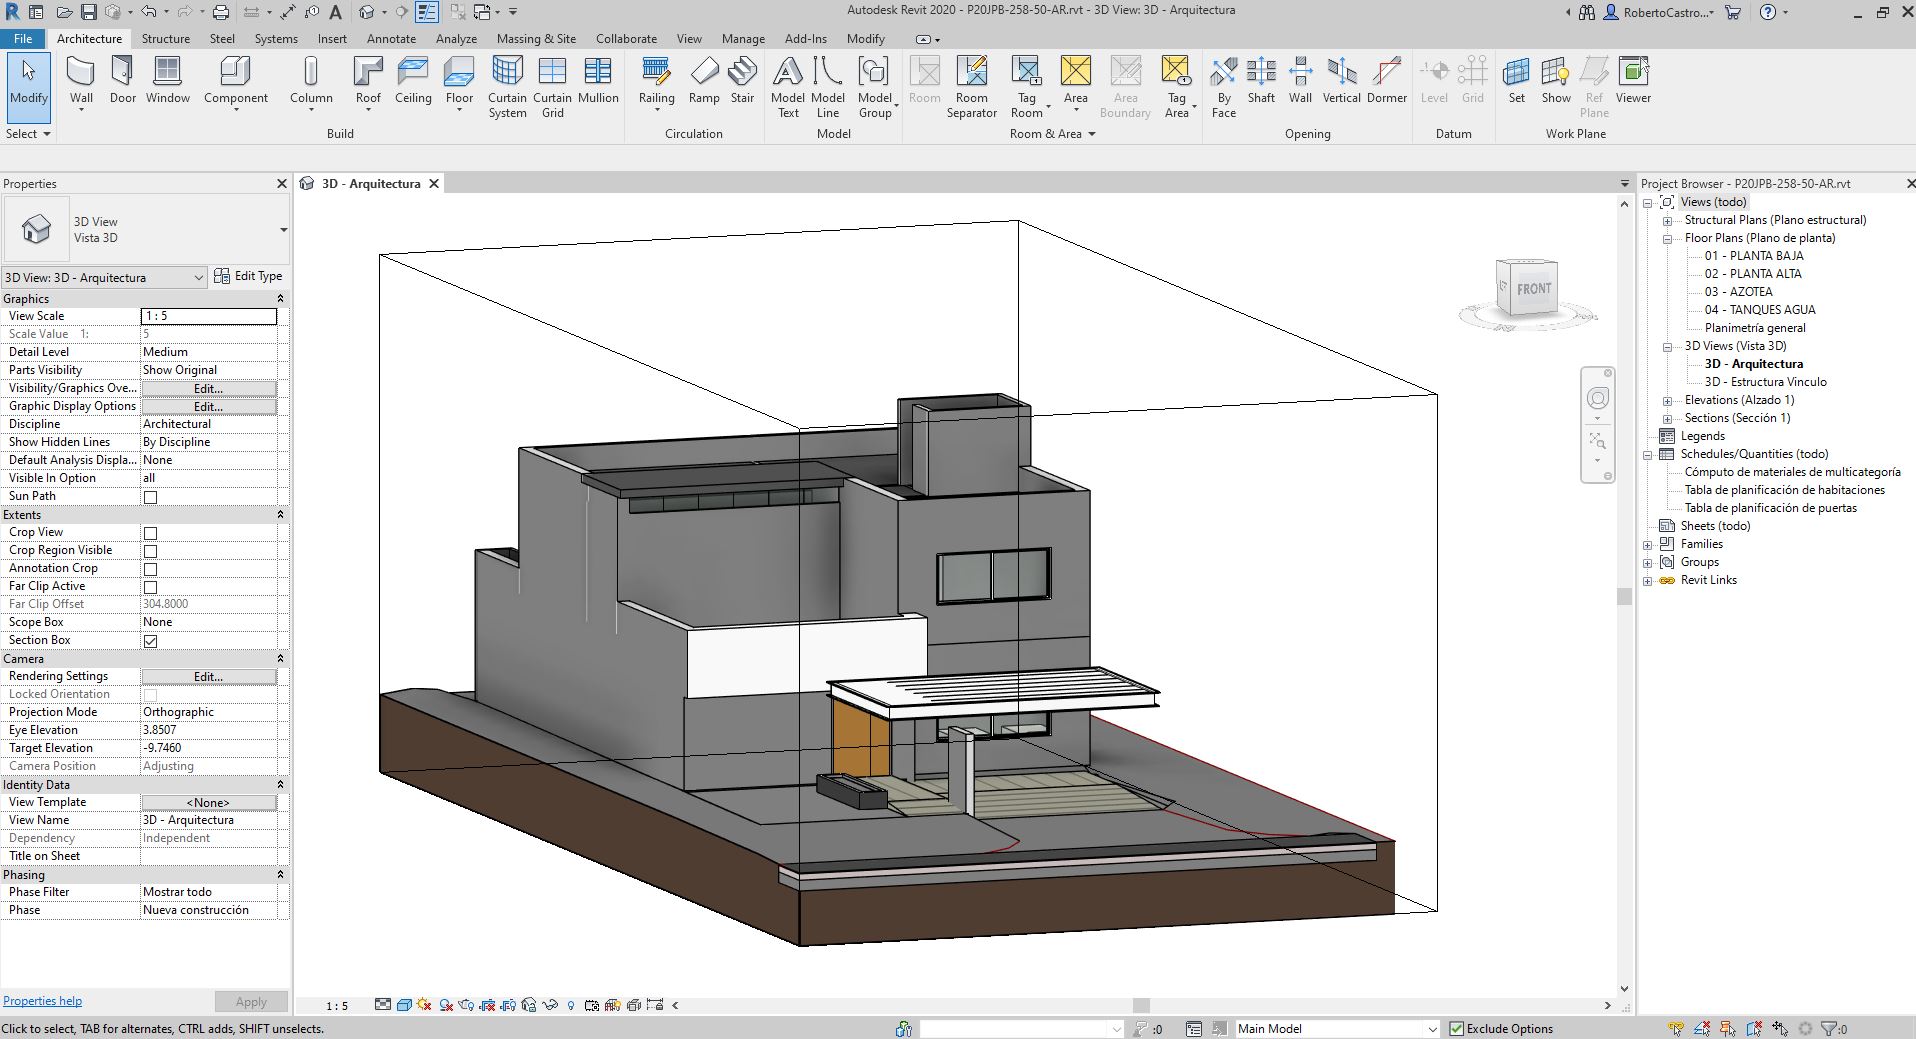The height and width of the screenshot is (1039, 1916).
Task: Choose the Dormer opening tool
Action: (1387, 80)
